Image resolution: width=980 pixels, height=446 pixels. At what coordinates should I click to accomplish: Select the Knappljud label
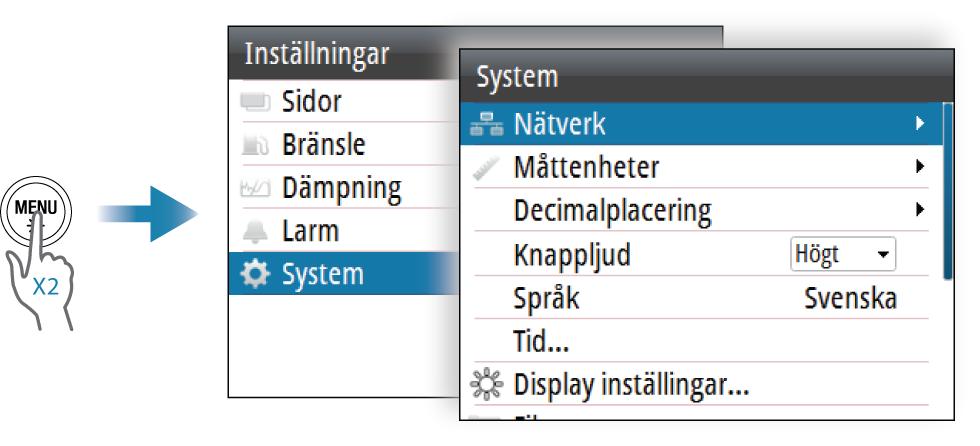pyautogui.click(x=572, y=255)
